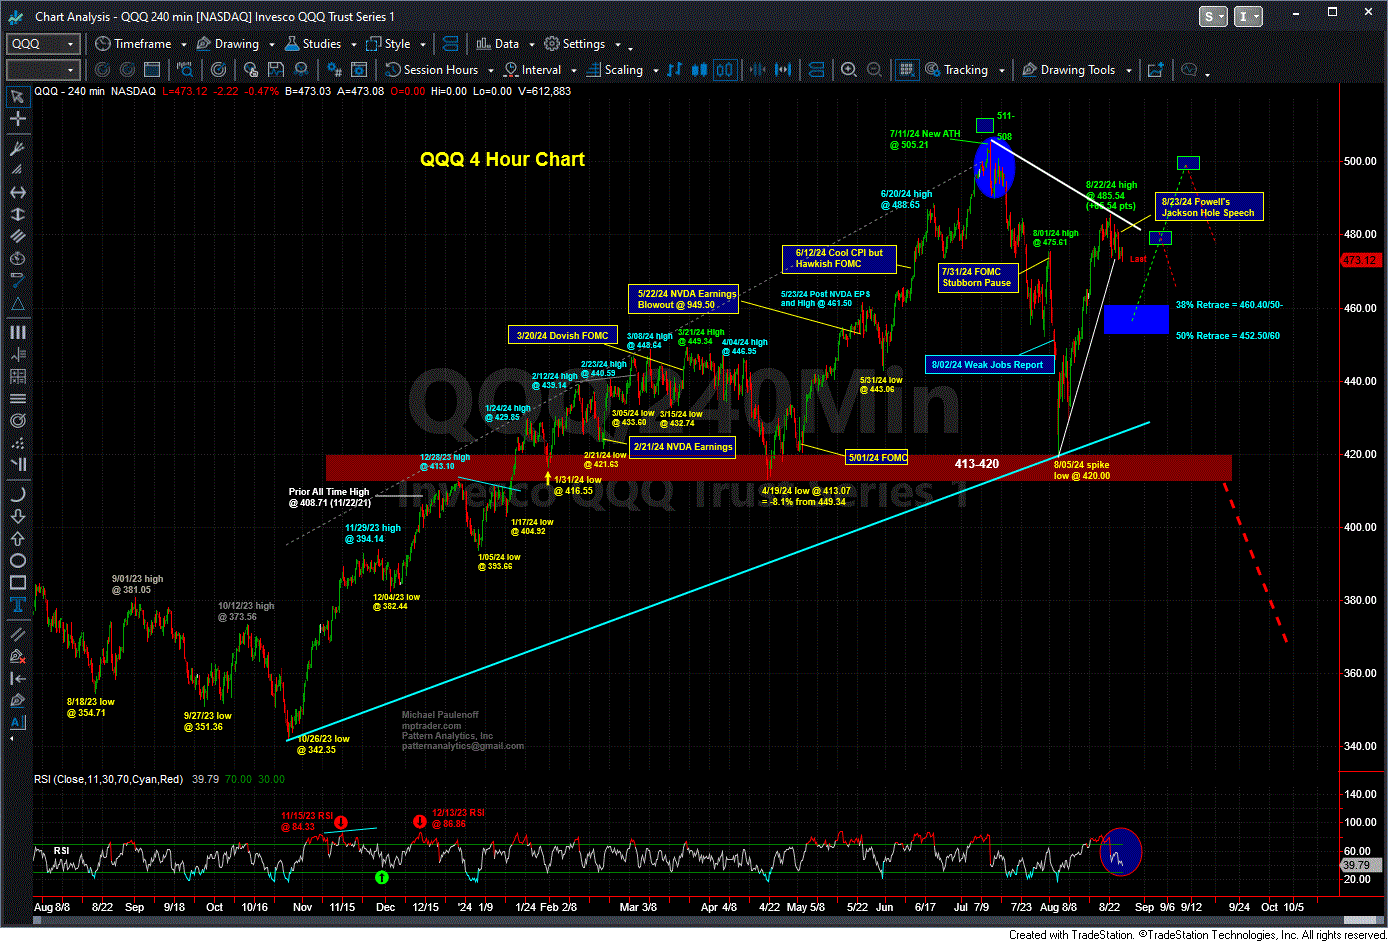The width and height of the screenshot is (1388, 941).
Task: Toggle OHLC bar chart style
Action: coord(674,70)
